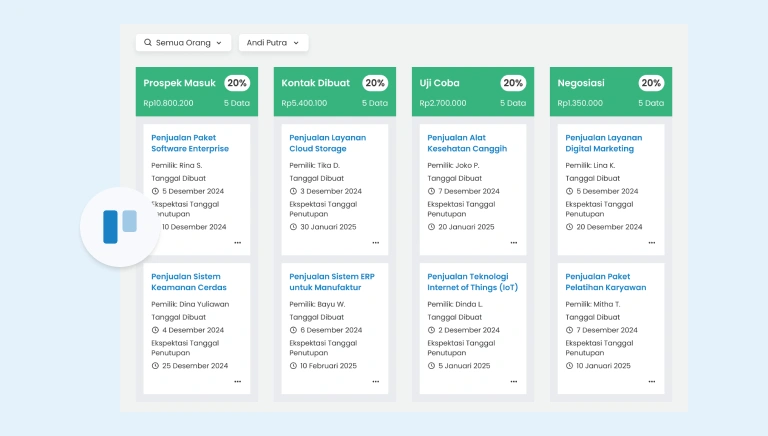The image size is (768, 436).
Task: Click the 20% badge on Uji Coba
Action: [513, 83]
